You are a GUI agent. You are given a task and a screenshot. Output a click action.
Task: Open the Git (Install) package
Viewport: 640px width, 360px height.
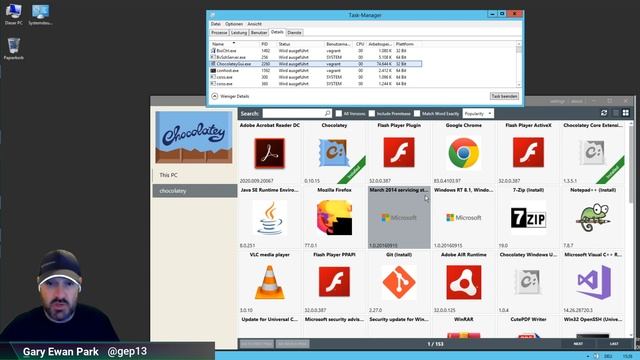tap(399, 282)
